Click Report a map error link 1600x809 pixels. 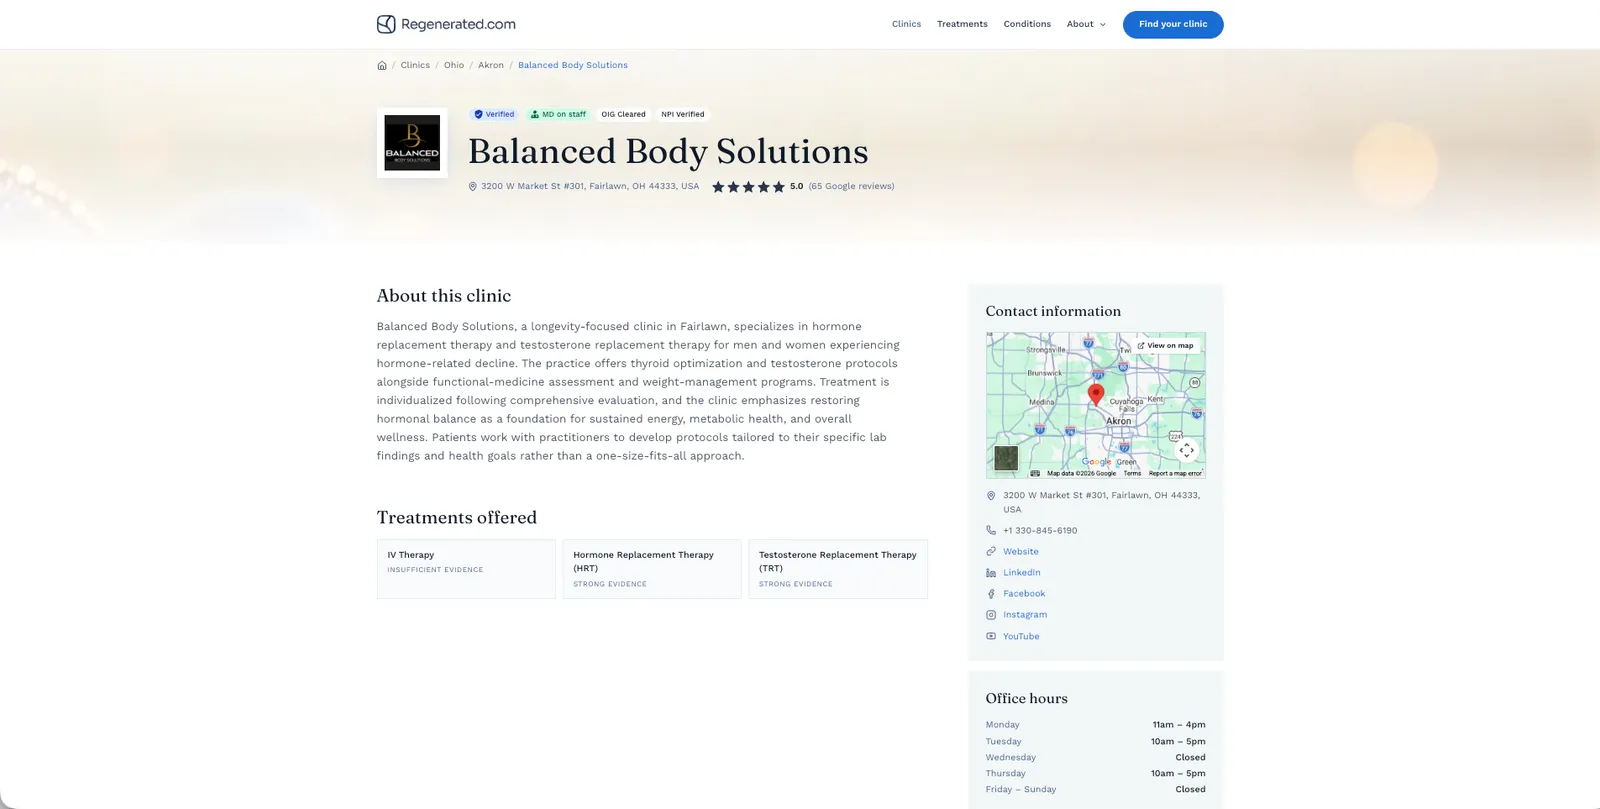click(x=1175, y=473)
